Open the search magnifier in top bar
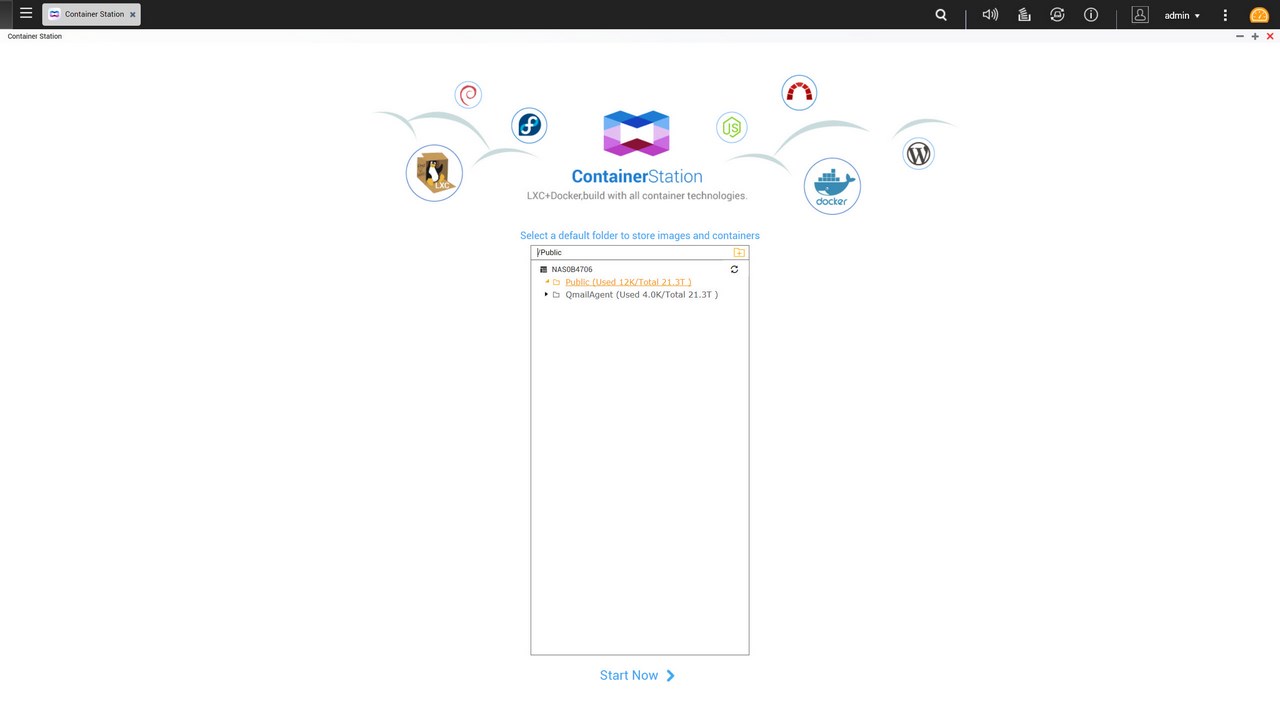The image size is (1280, 716). pos(941,15)
